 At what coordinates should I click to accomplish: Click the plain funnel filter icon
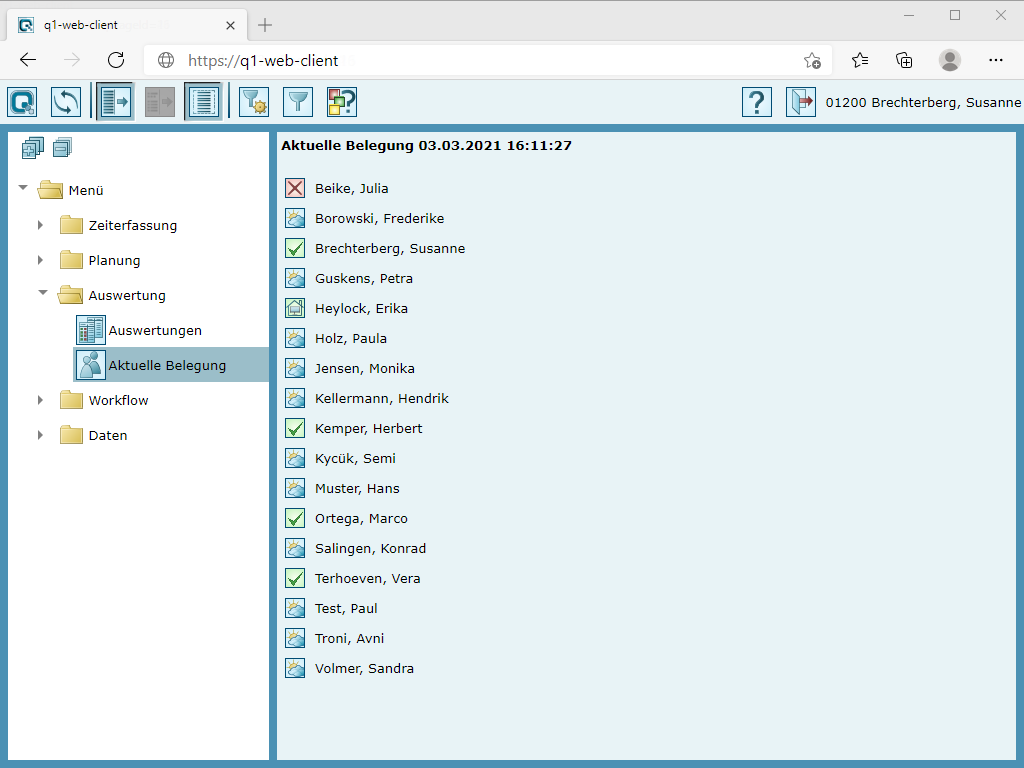298,102
